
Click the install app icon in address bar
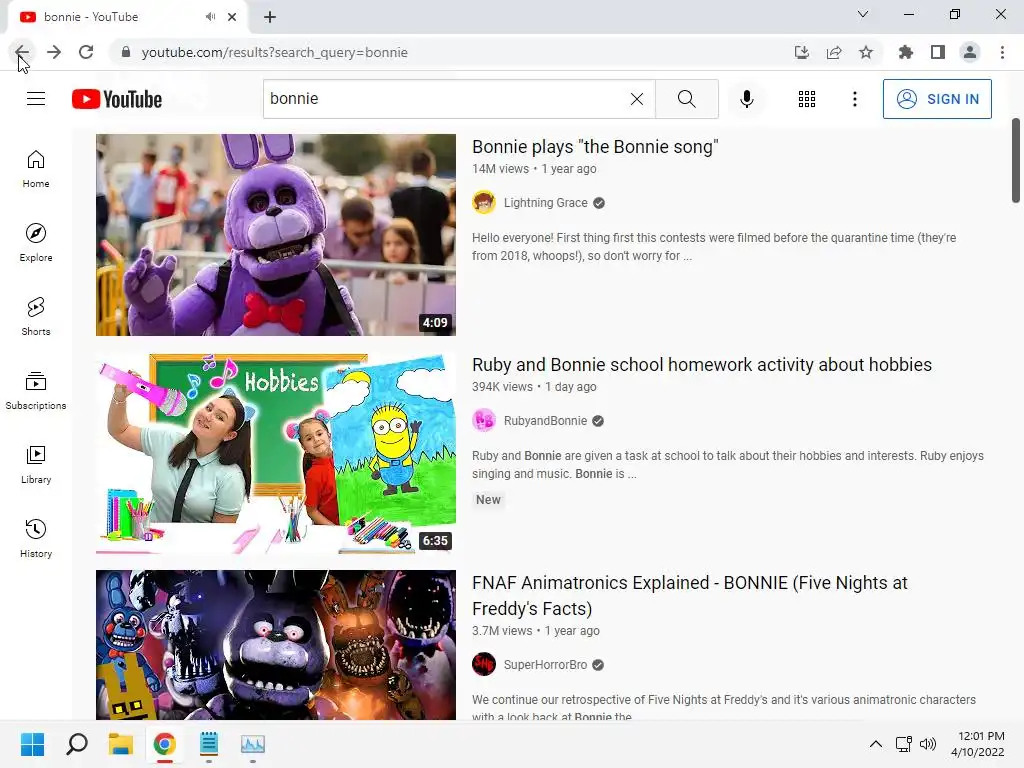pyautogui.click(x=801, y=52)
